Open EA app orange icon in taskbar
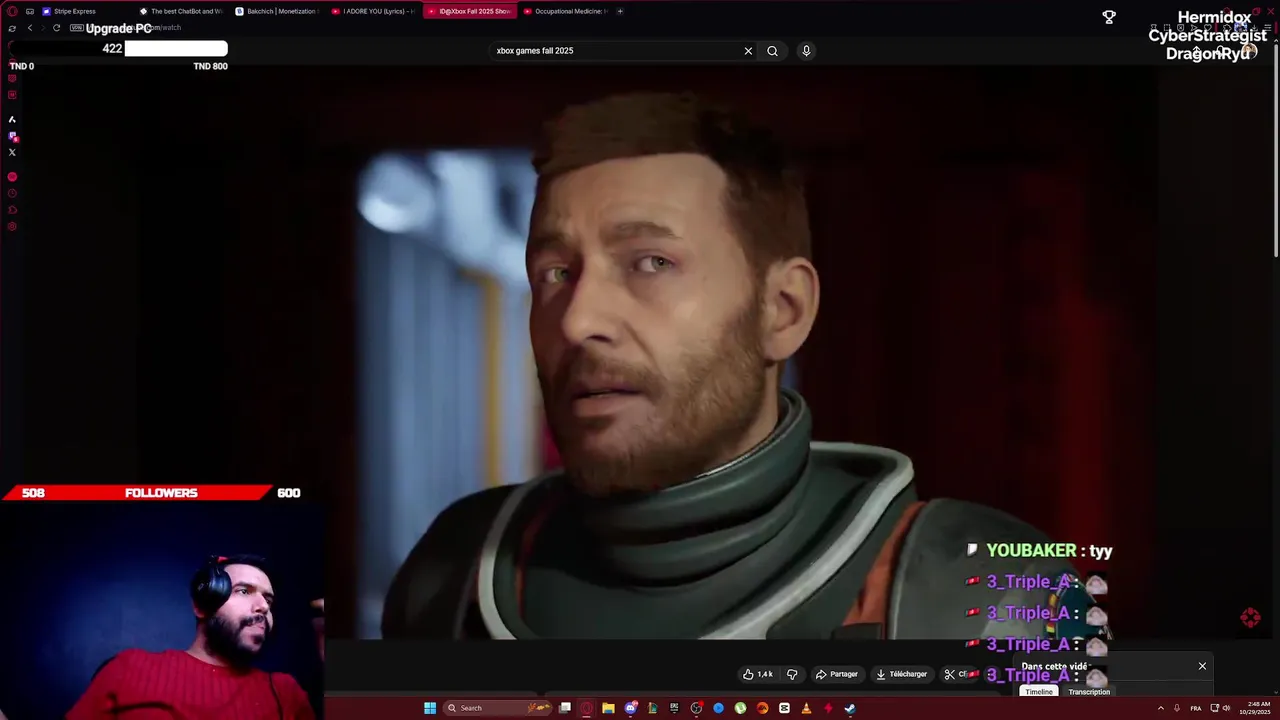The width and height of the screenshot is (1280, 720). [x=762, y=708]
